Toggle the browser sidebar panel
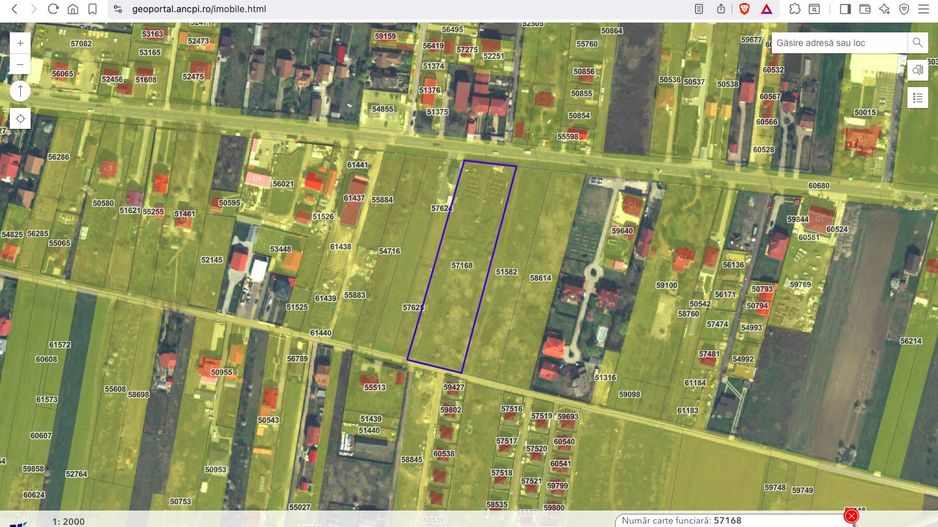The image size is (938, 527). pos(845,9)
